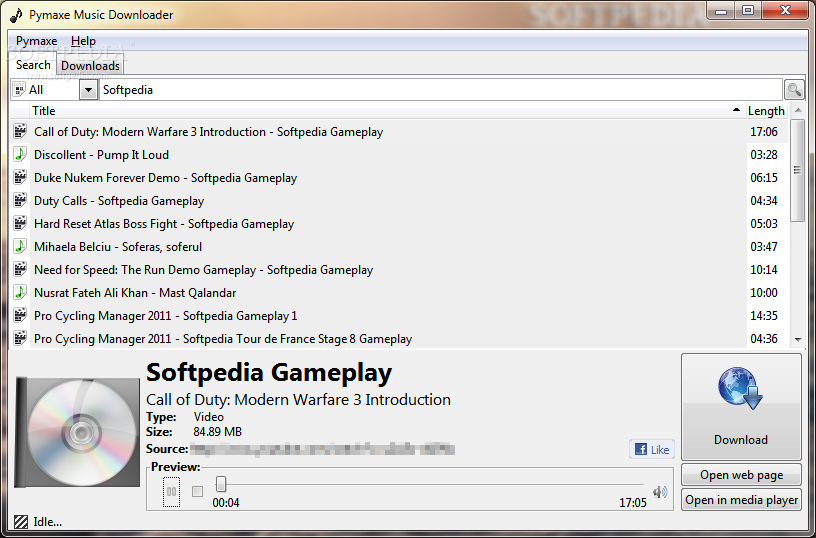Viewport: 816px width, 538px height.
Task: Click the results list scrollbar thumb
Action: (797, 171)
